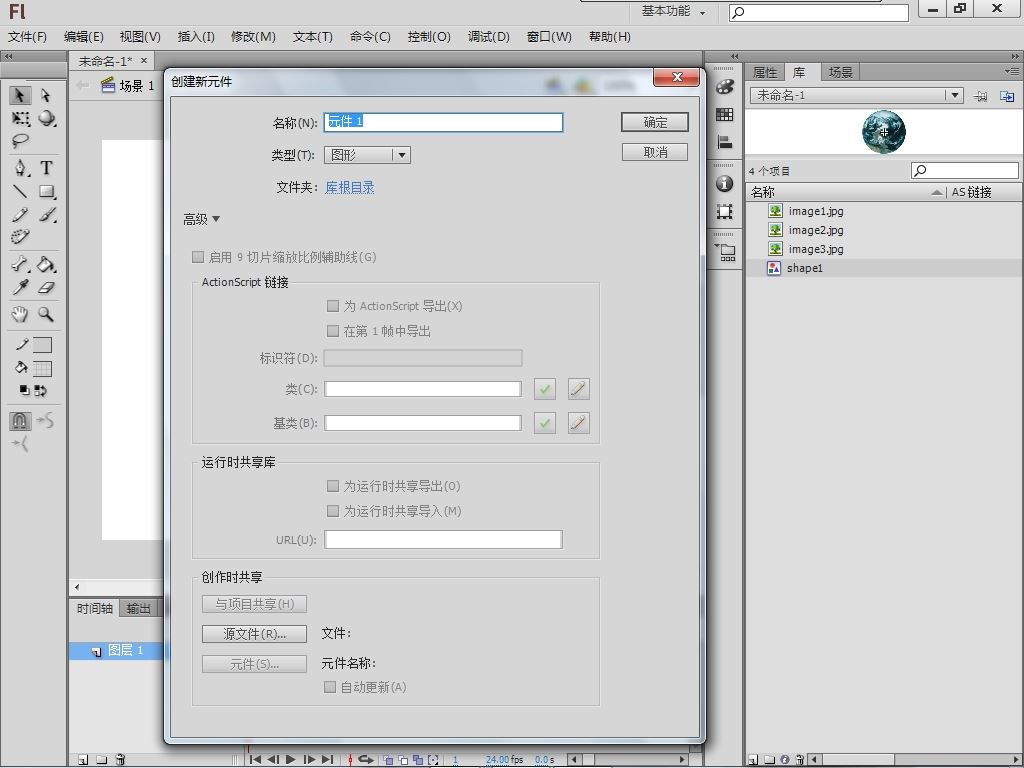Viewport: 1024px width, 768px height.
Task: Check Import for runtime sharing option
Action: [333, 511]
